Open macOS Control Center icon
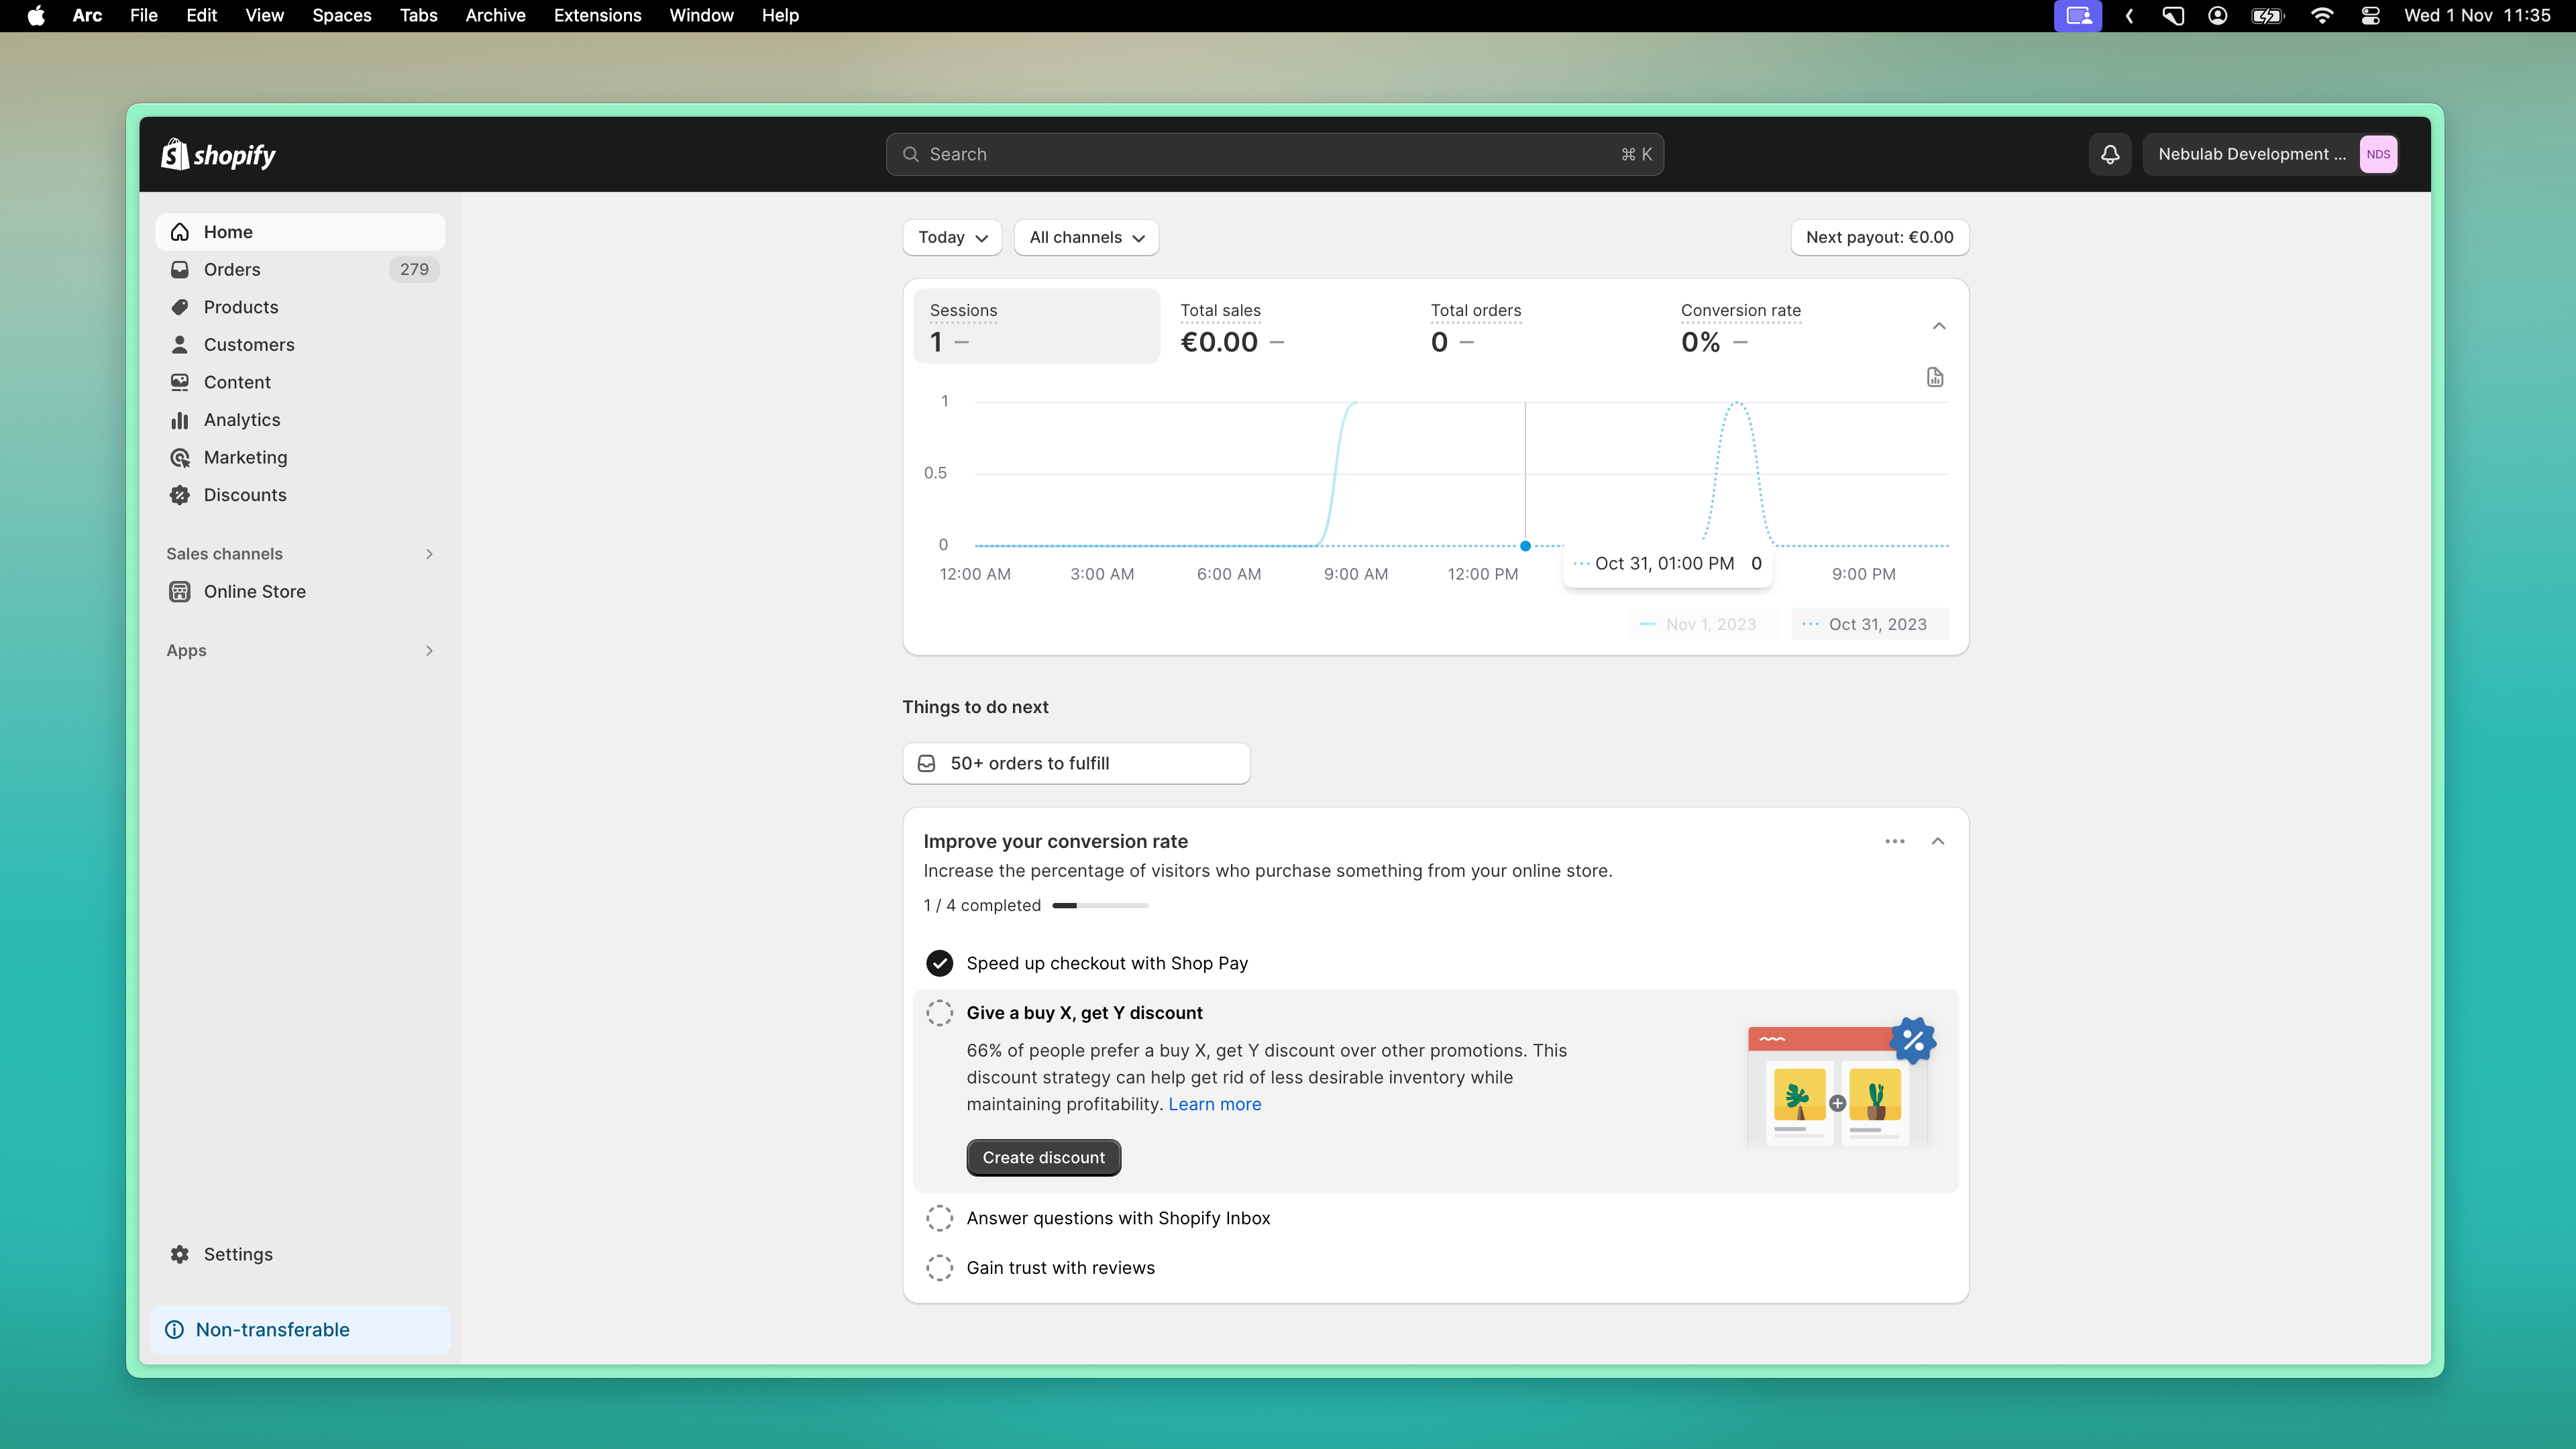 tap(2370, 15)
